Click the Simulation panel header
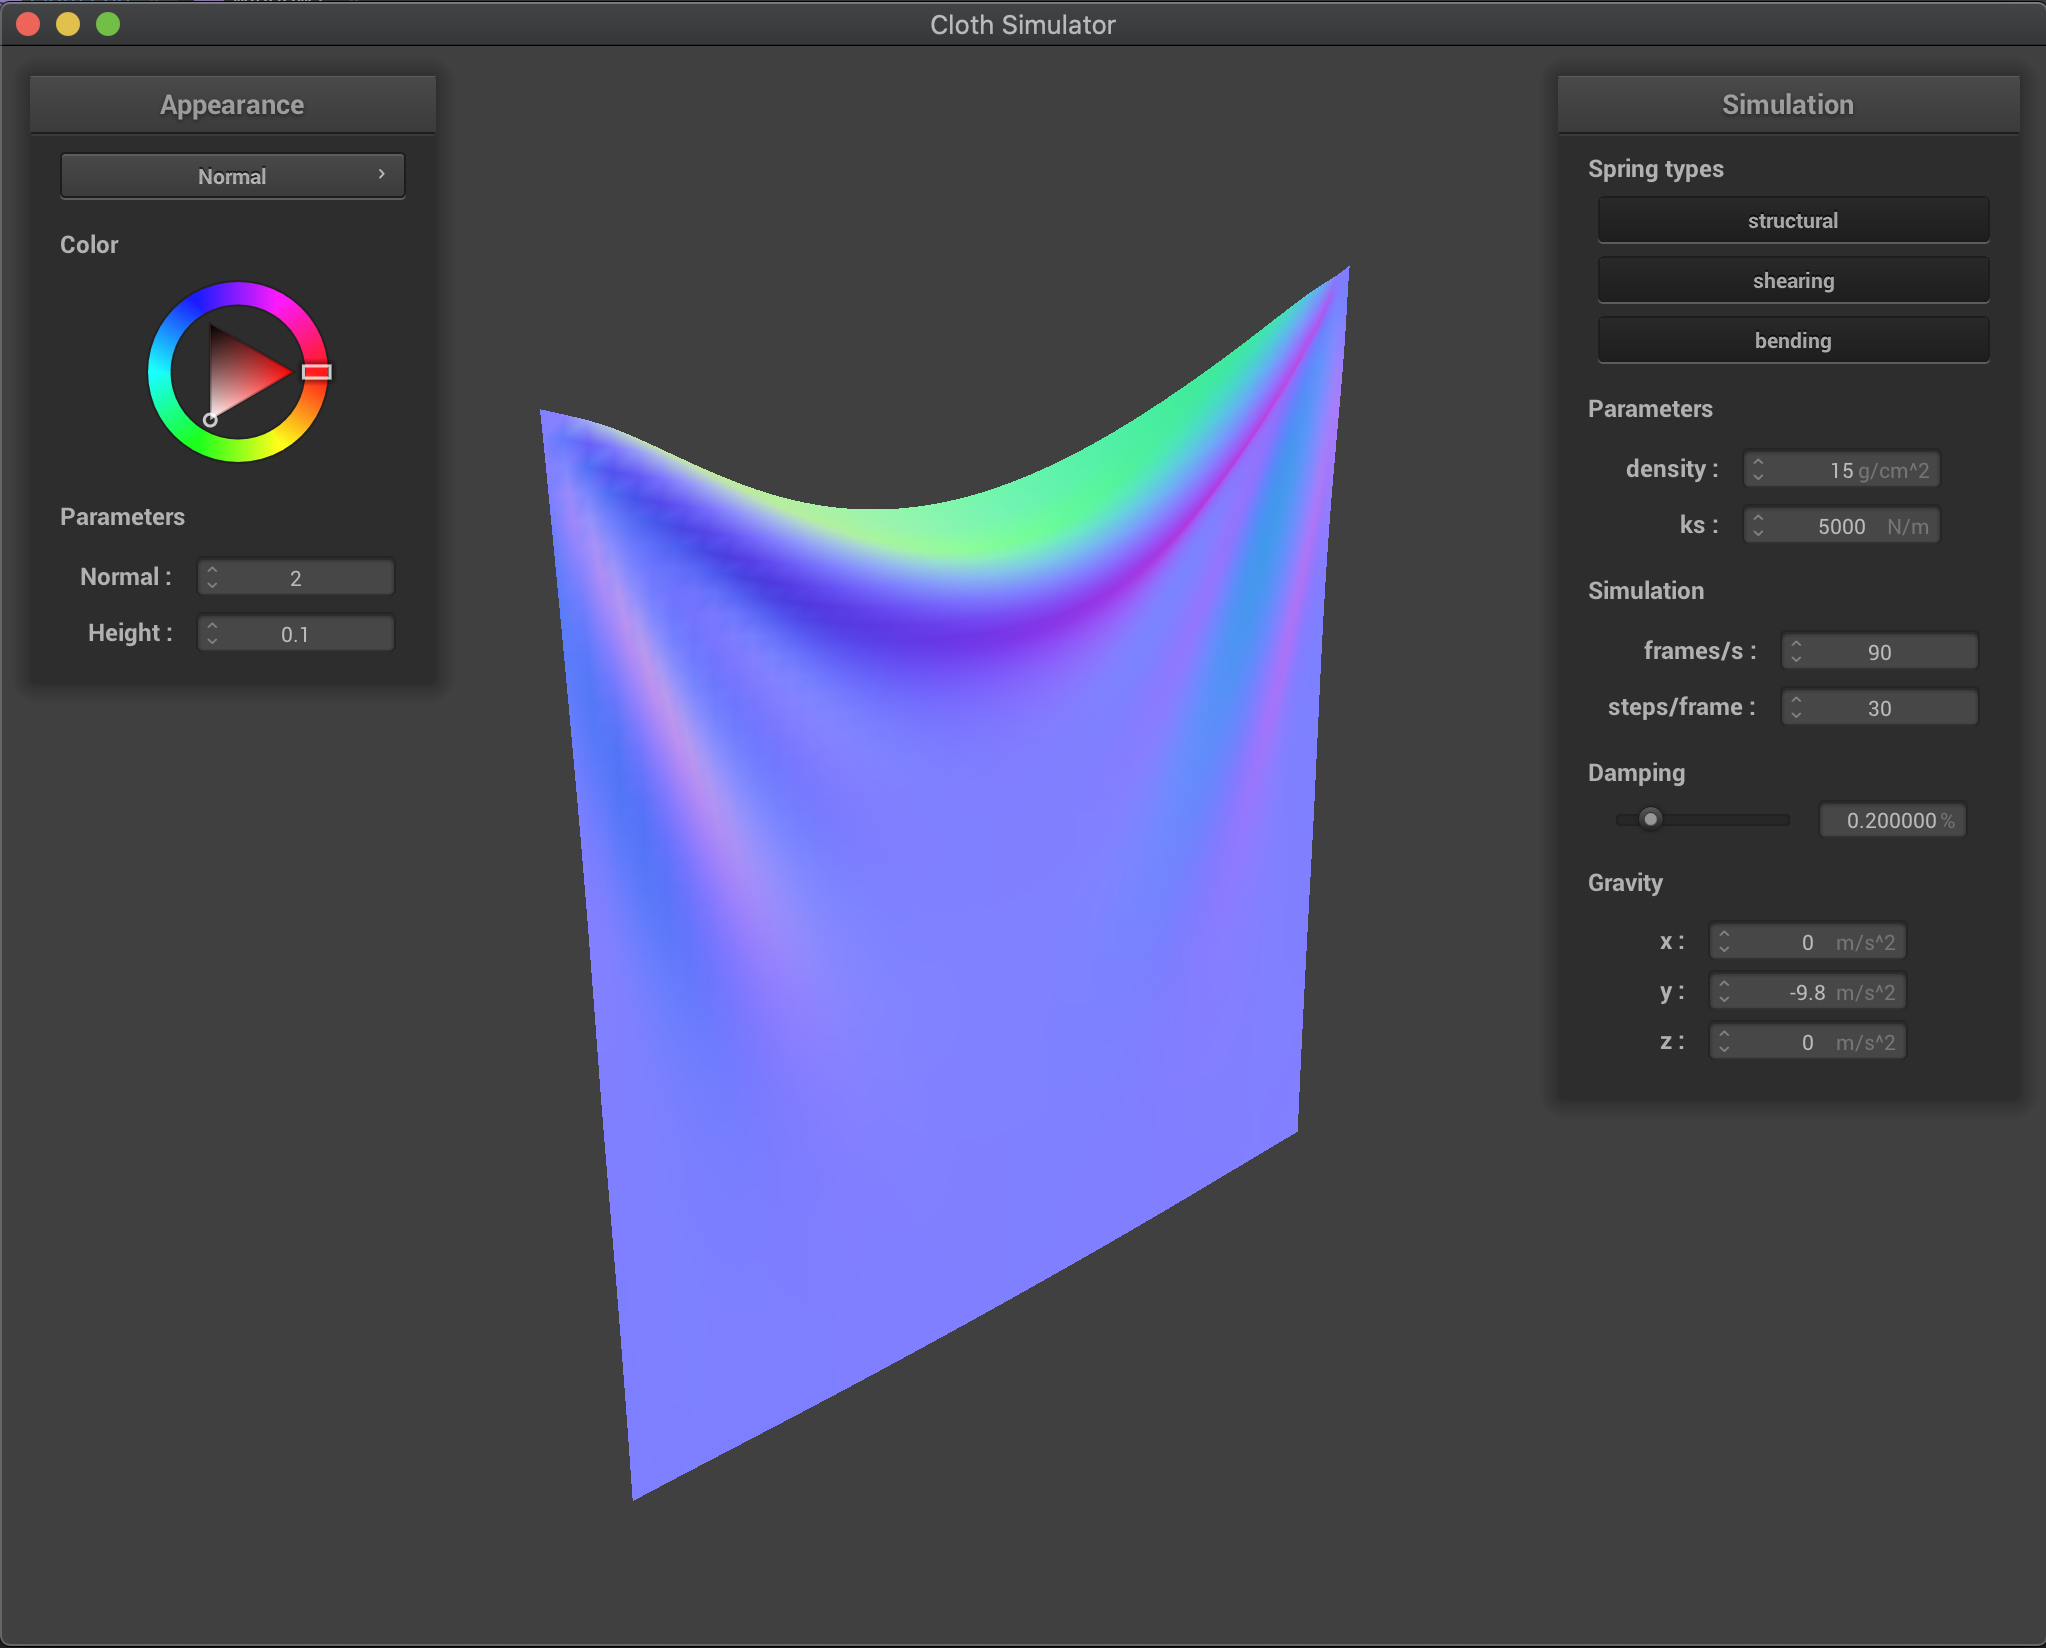 coord(1787,104)
